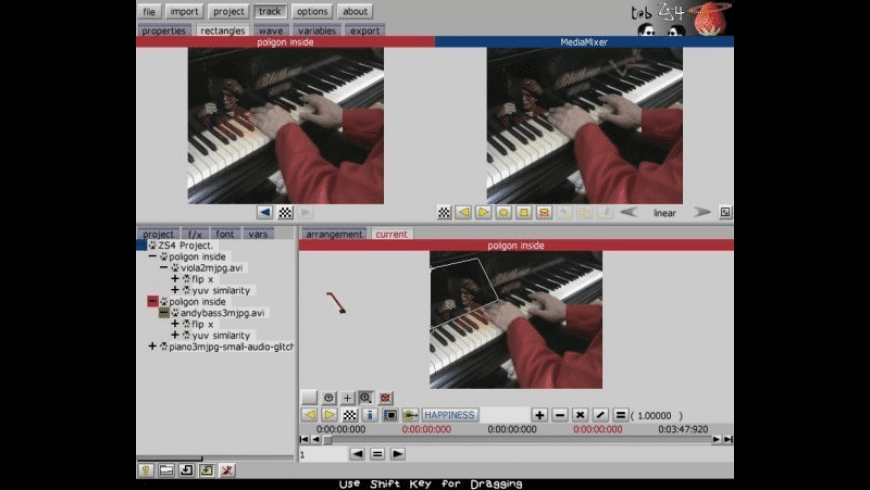Viewport: 870px width, 490px height.
Task: Collapse the andybass3mjpg.avi node
Action: point(164,312)
